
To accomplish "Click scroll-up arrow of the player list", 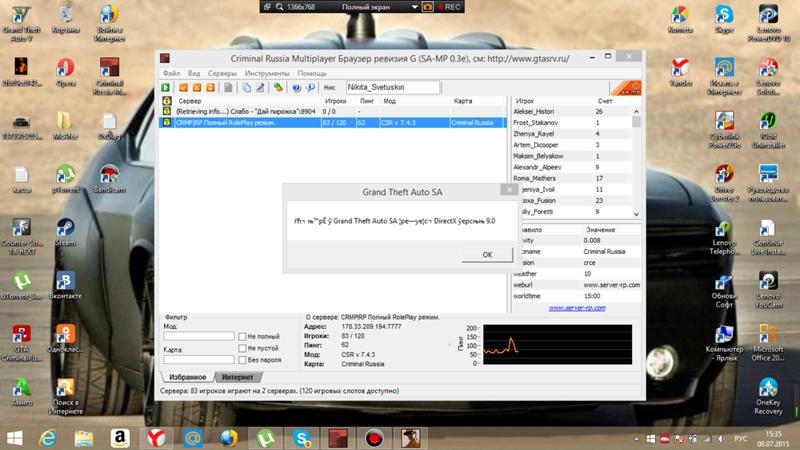I will [x=636, y=111].
